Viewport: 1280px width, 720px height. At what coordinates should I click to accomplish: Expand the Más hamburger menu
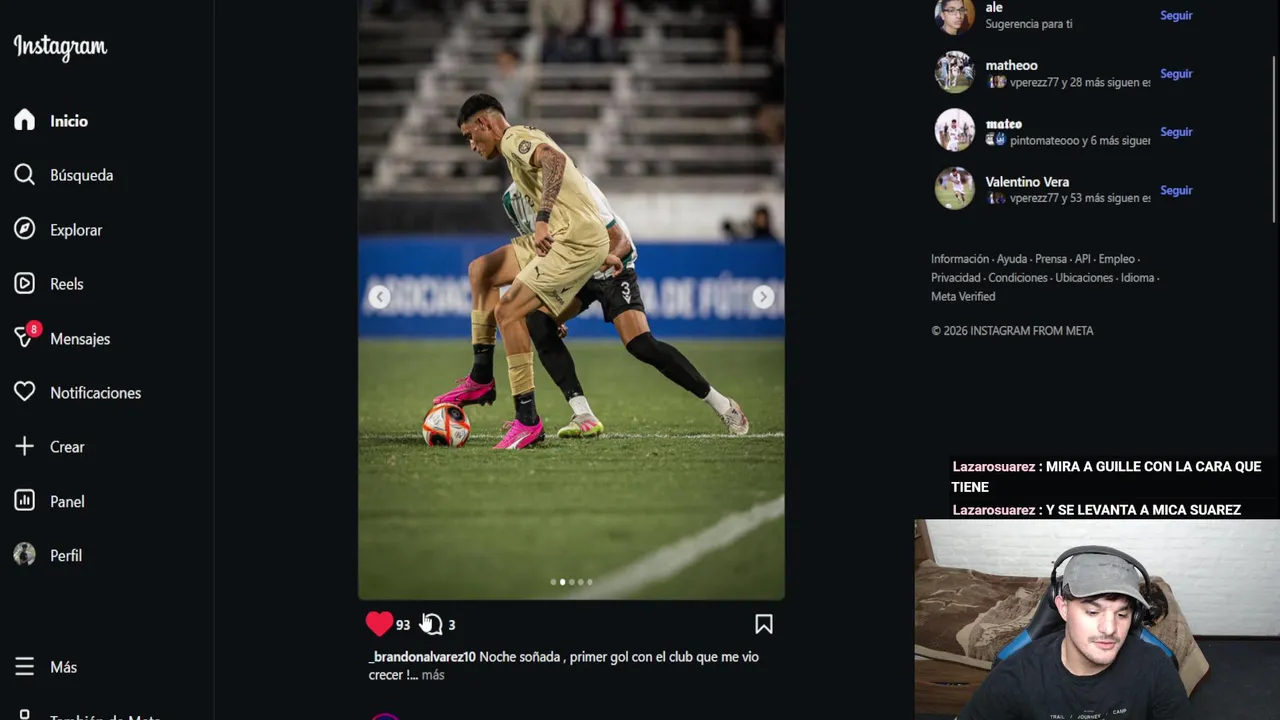point(24,667)
